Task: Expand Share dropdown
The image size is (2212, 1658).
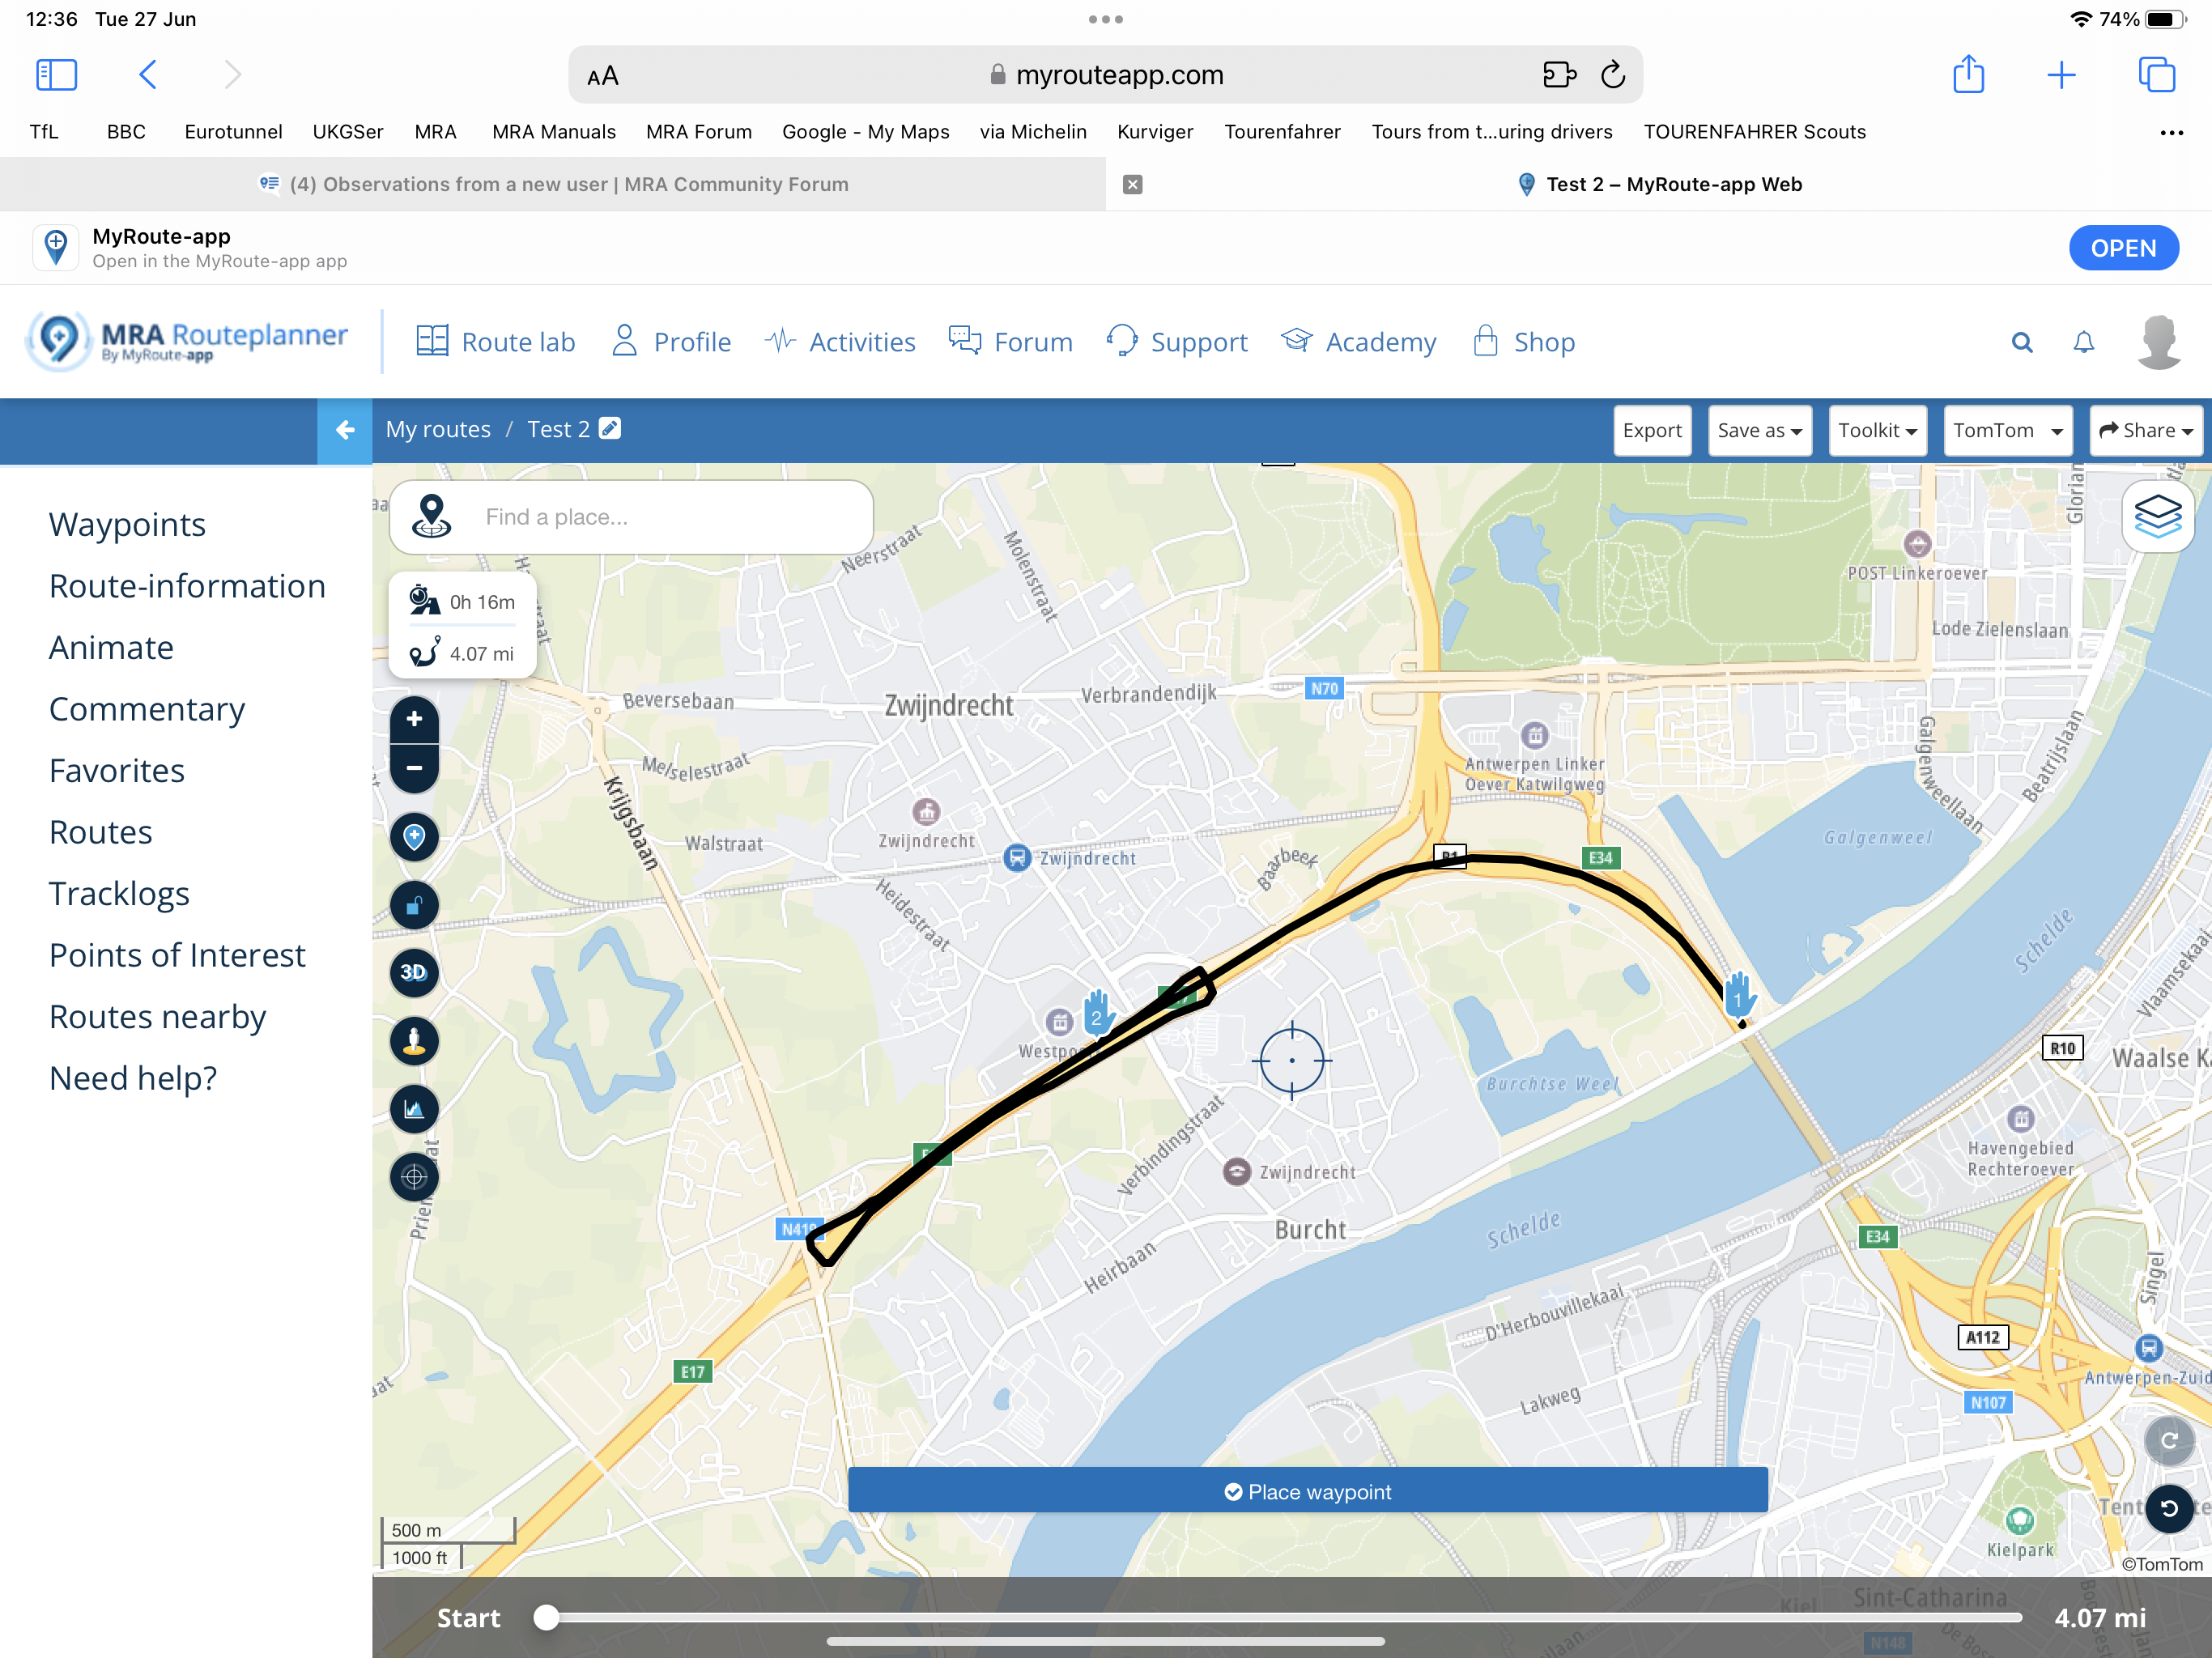Action: (x=2146, y=430)
